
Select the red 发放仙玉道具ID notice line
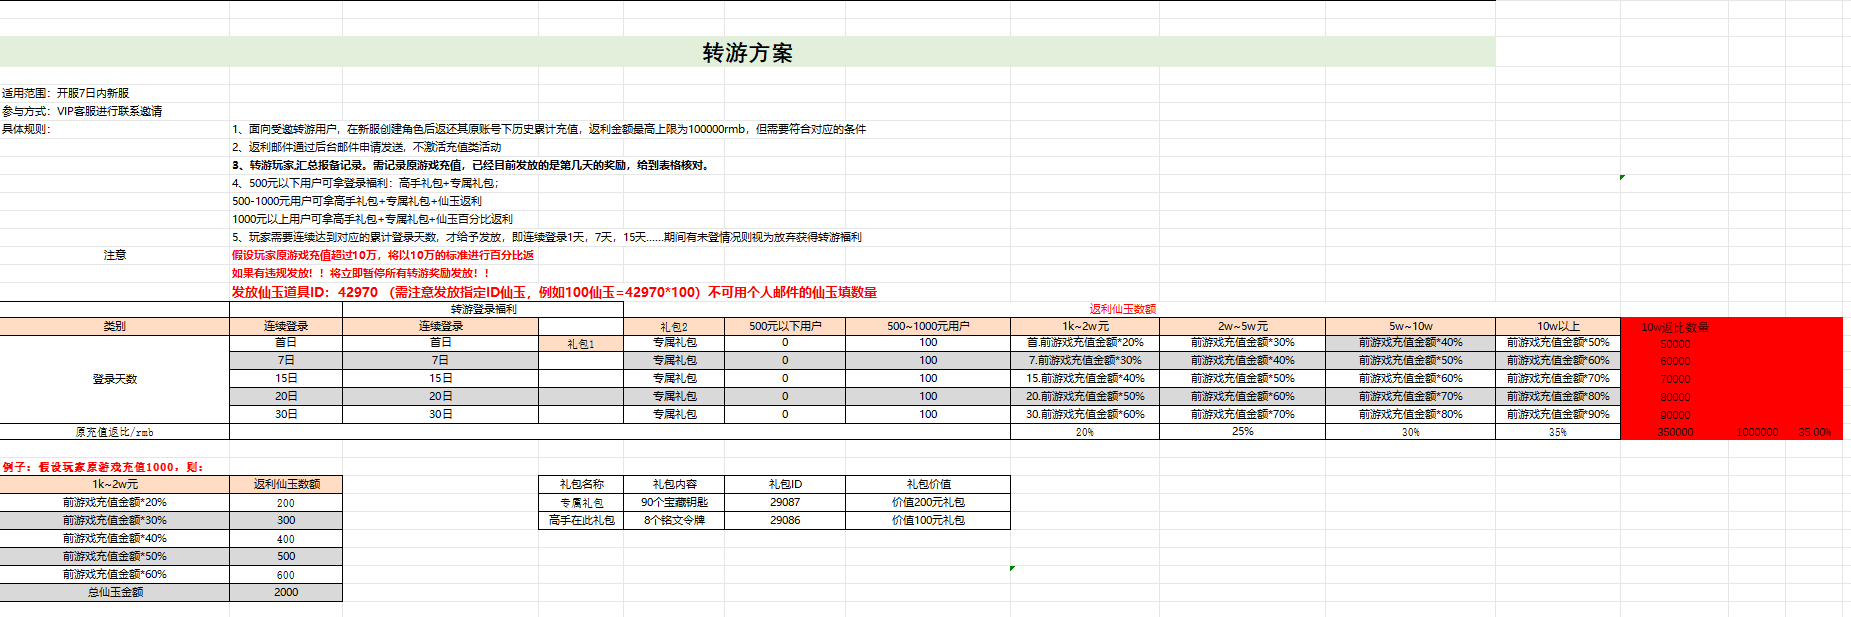554,292
